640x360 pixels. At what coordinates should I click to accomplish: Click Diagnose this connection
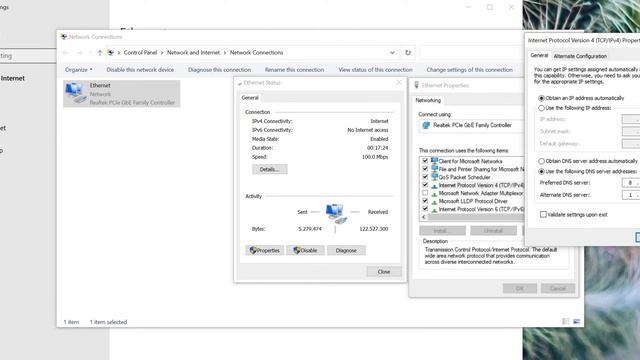click(x=219, y=70)
